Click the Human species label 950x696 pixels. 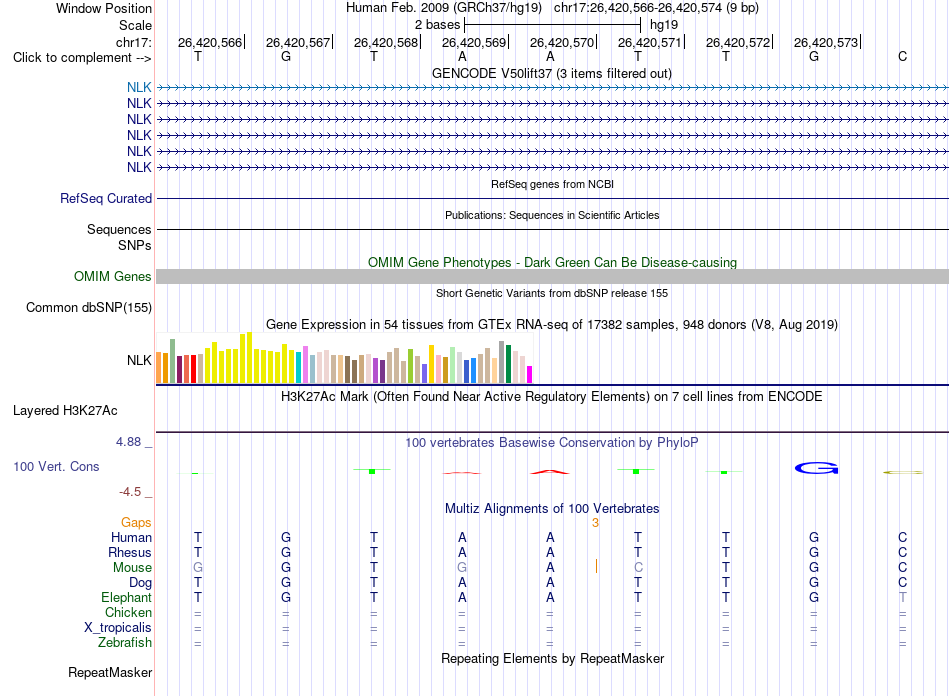tap(131, 537)
